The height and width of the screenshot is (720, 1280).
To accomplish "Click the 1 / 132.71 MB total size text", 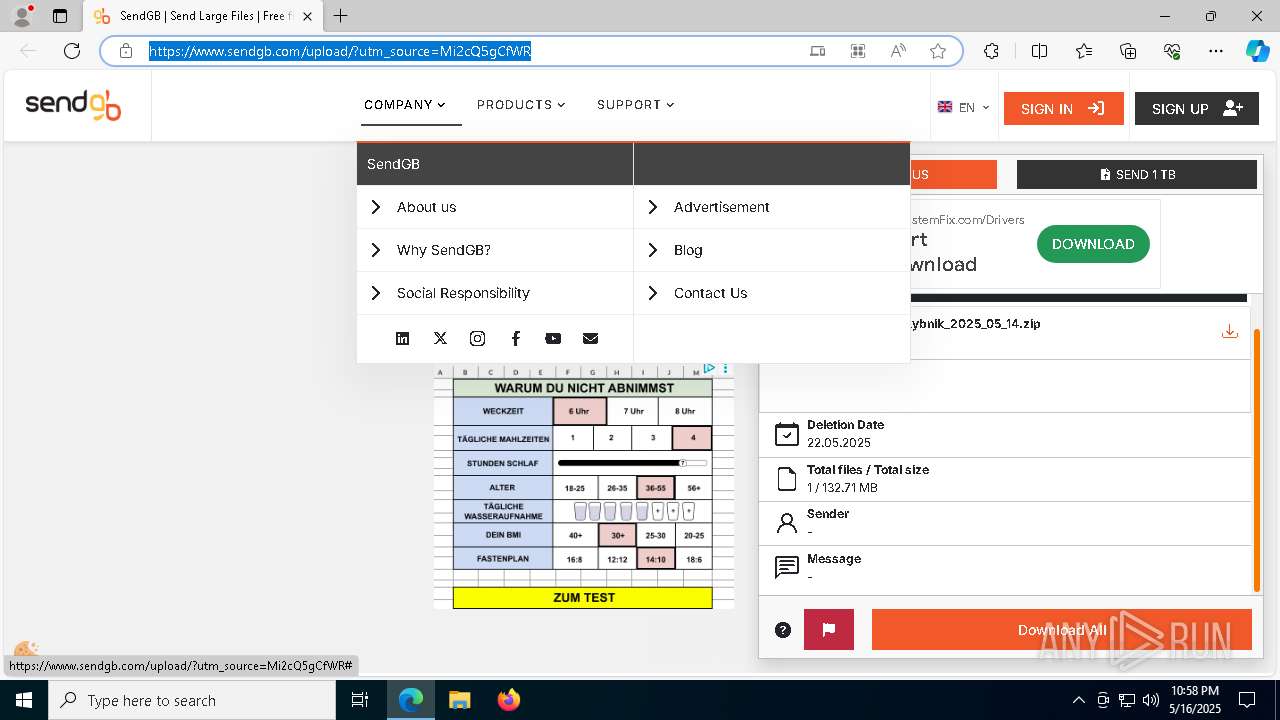I will click(x=842, y=488).
